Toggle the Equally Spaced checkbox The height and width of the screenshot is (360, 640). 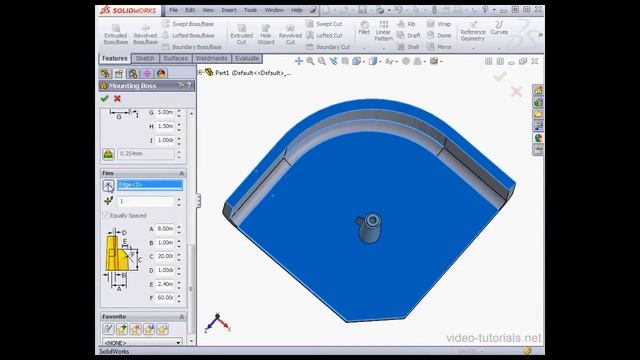click(x=106, y=215)
